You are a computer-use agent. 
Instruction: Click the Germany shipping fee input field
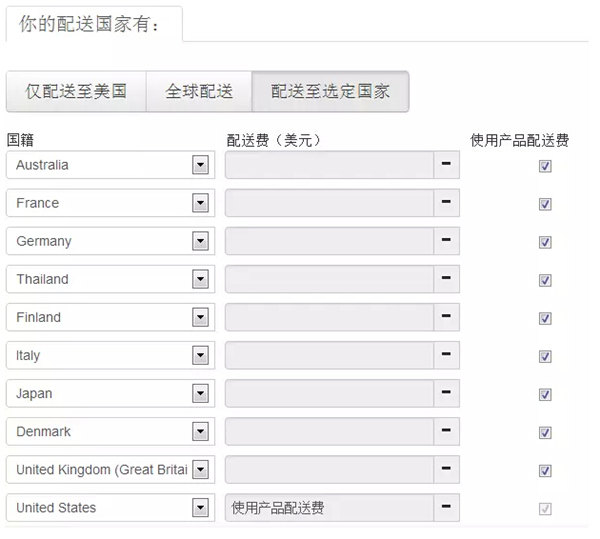(x=329, y=241)
